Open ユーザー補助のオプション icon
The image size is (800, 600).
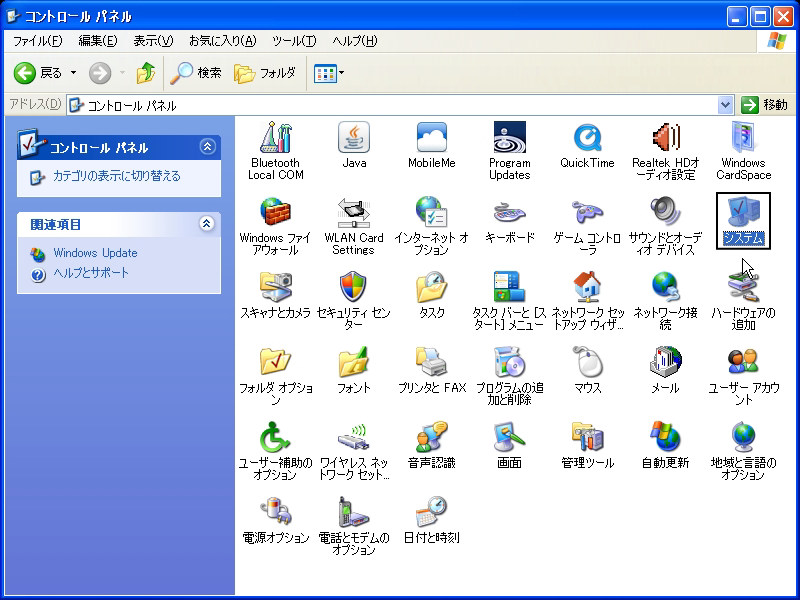(x=276, y=437)
